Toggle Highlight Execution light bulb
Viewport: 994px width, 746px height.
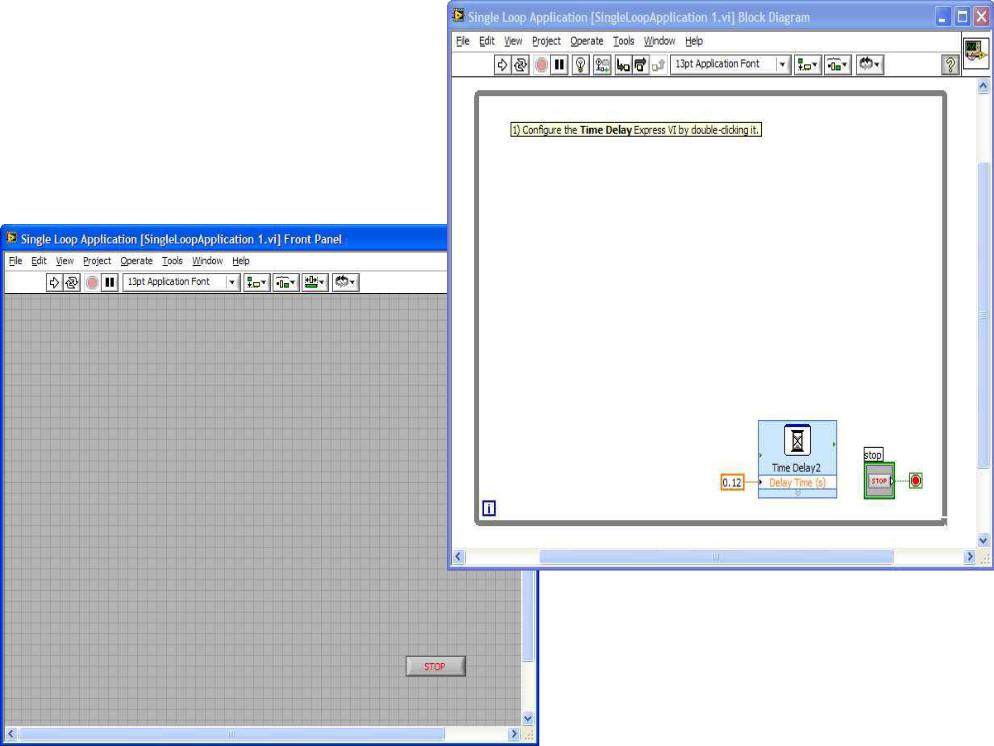pyautogui.click(x=581, y=65)
